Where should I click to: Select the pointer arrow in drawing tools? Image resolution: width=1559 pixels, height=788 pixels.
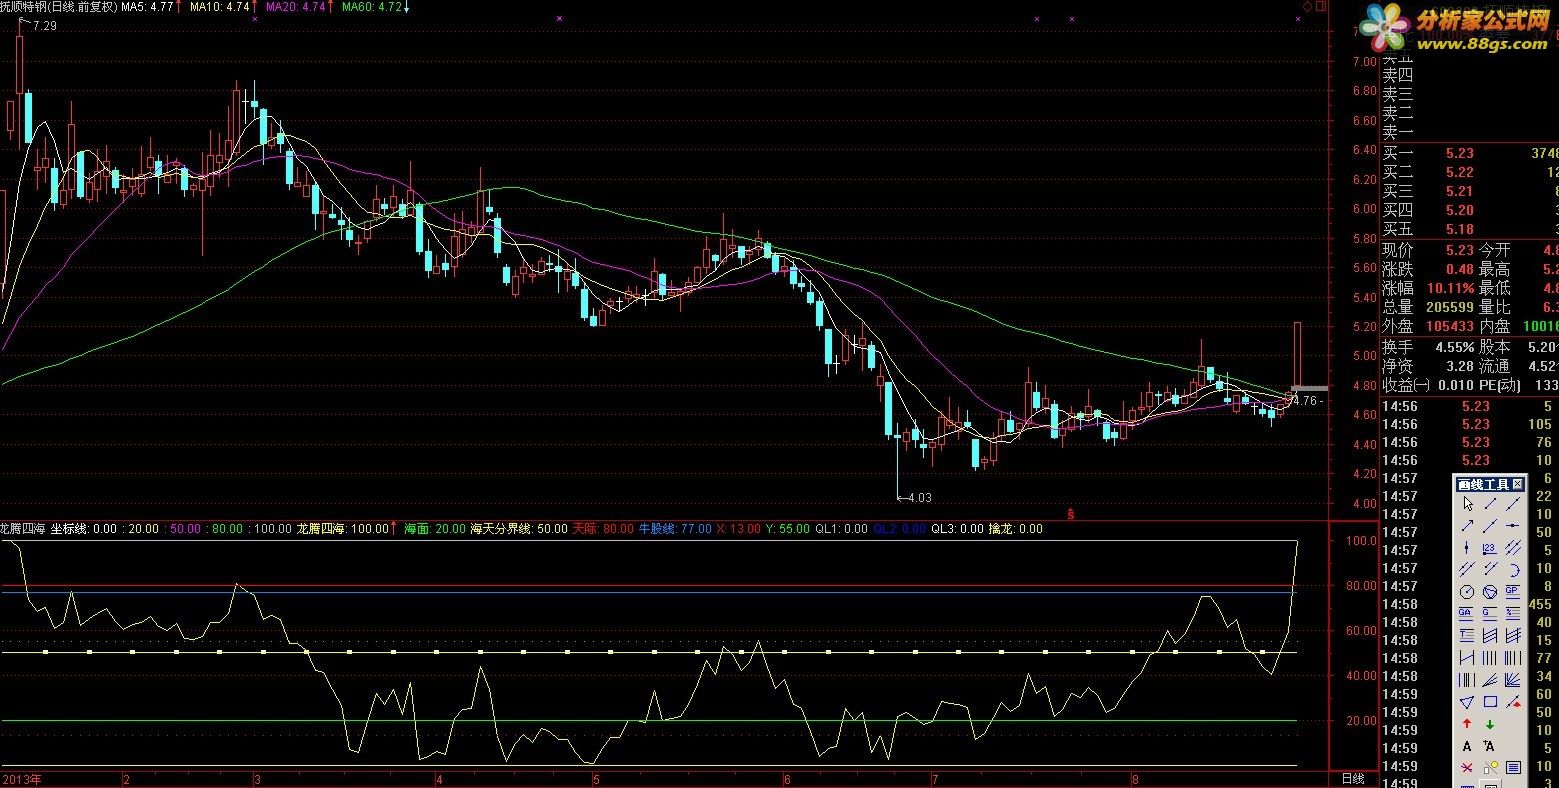1467,503
